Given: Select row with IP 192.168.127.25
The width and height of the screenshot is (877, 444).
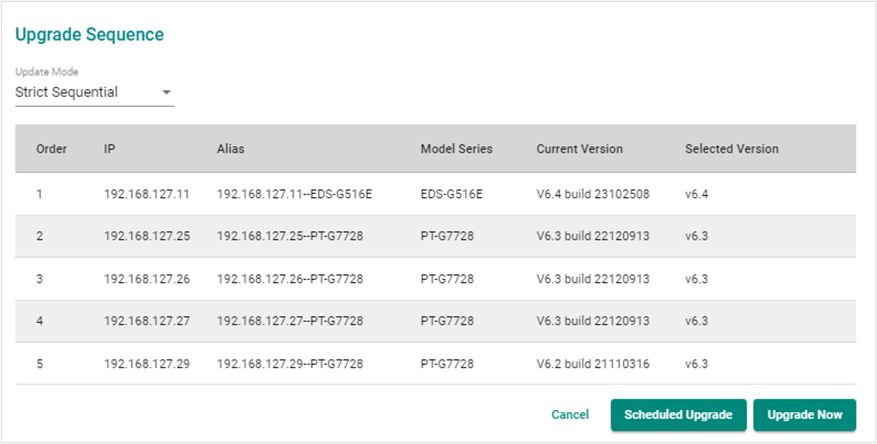Looking at the screenshot, I should click(x=435, y=236).
